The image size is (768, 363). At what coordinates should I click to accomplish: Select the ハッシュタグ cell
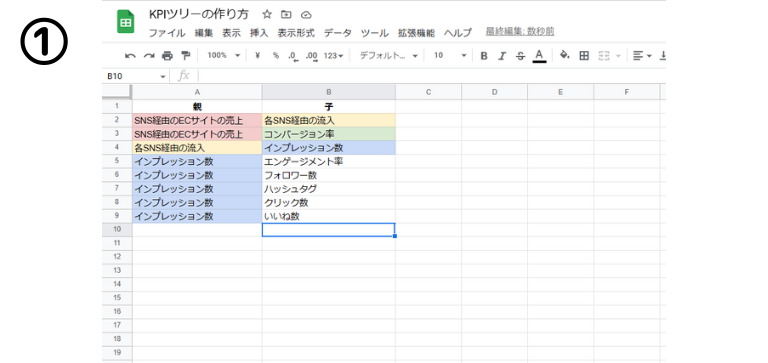(x=329, y=189)
